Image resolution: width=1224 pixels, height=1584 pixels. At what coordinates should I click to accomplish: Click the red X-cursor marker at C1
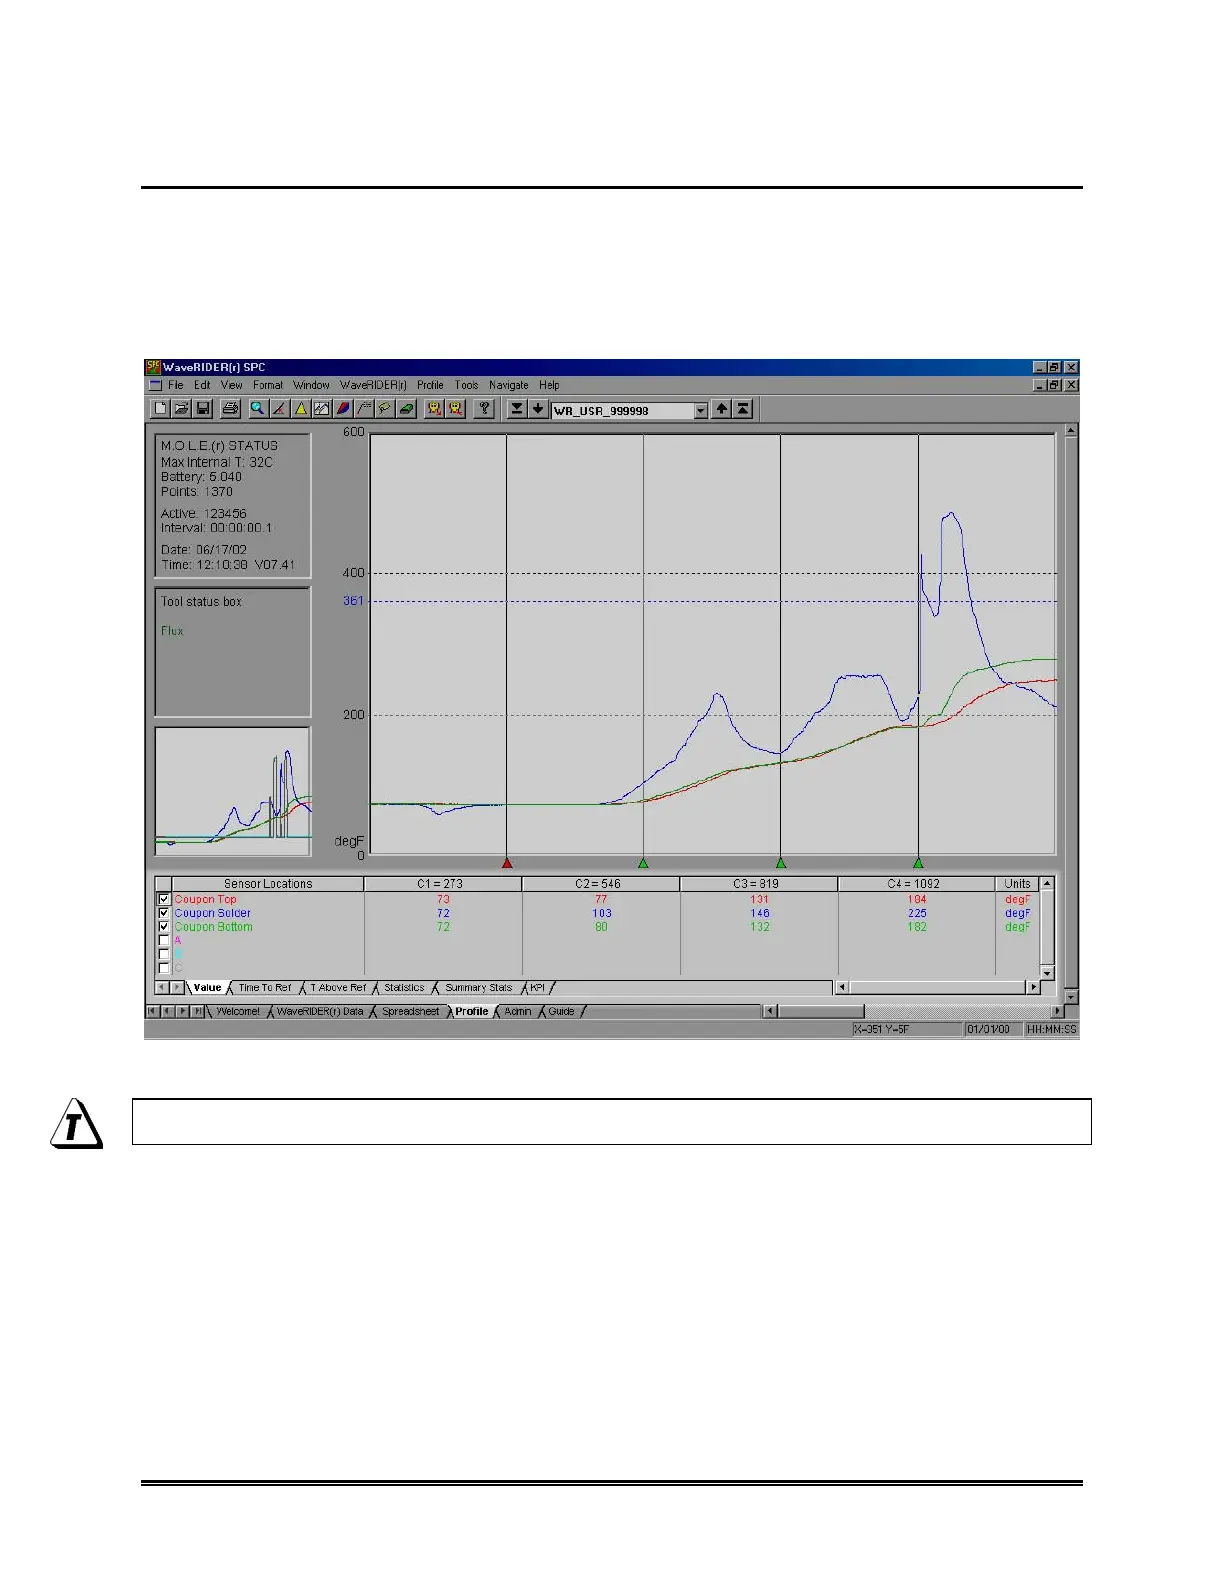pyautogui.click(x=507, y=862)
